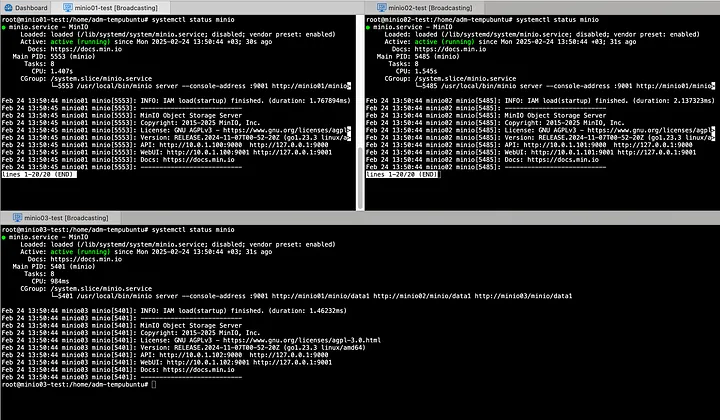Click the scrollbar of the minio01 terminal pane
The height and width of the screenshot is (420, 720).
pyautogui.click(x=360, y=179)
